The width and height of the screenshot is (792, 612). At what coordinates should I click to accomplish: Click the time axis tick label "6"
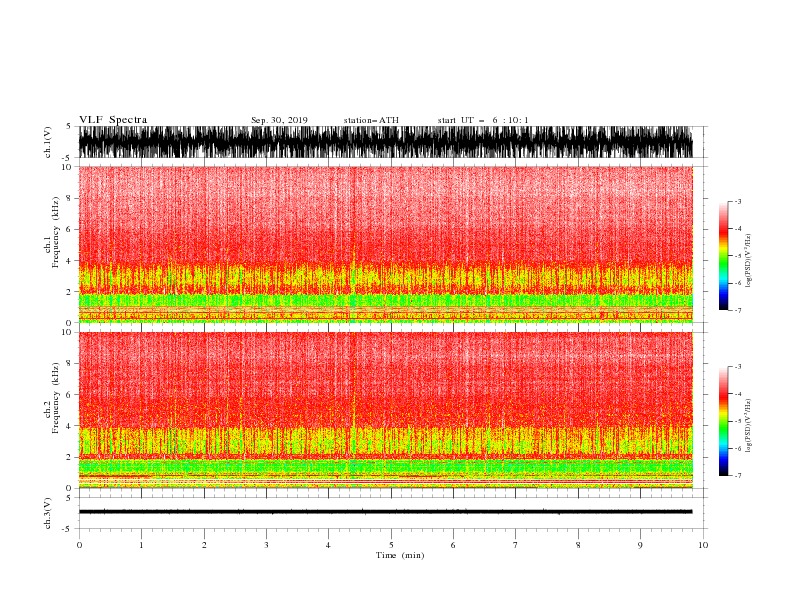pyautogui.click(x=453, y=545)
